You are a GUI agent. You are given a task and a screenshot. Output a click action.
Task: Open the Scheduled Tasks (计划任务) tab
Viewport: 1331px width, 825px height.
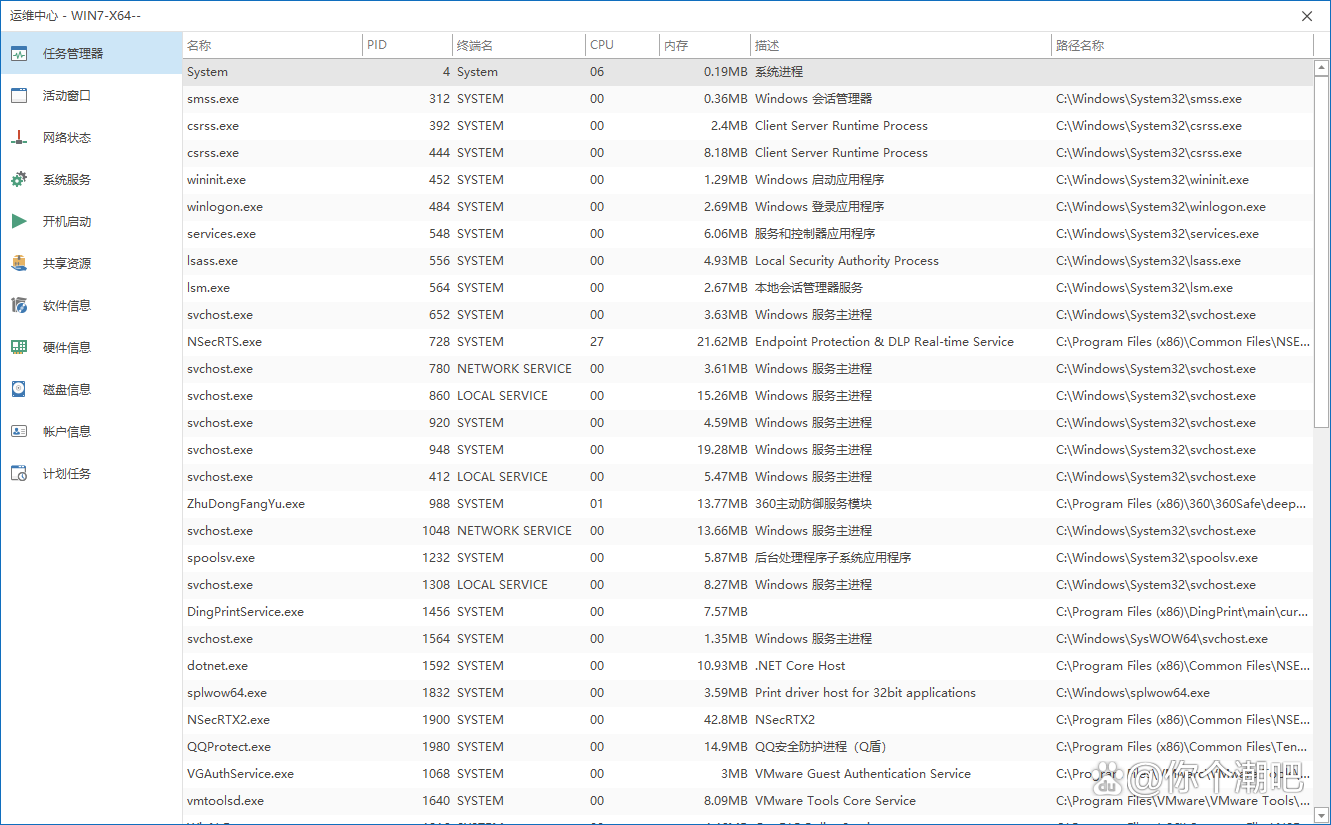point(66,474)
